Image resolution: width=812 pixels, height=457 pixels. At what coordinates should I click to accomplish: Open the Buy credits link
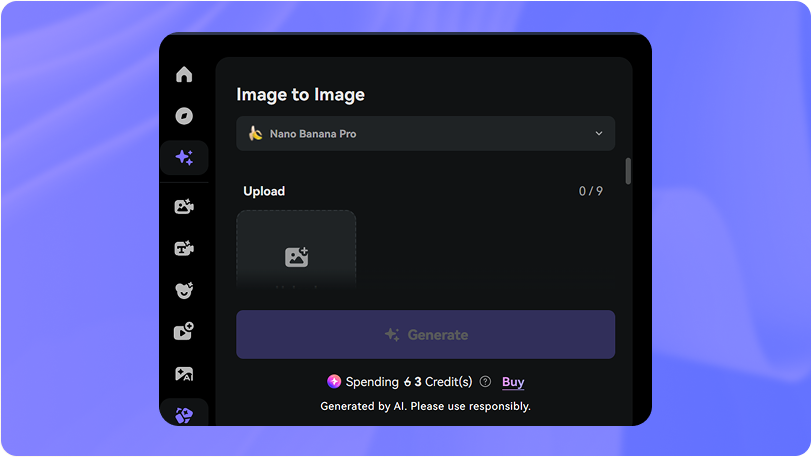coord(513,382)
